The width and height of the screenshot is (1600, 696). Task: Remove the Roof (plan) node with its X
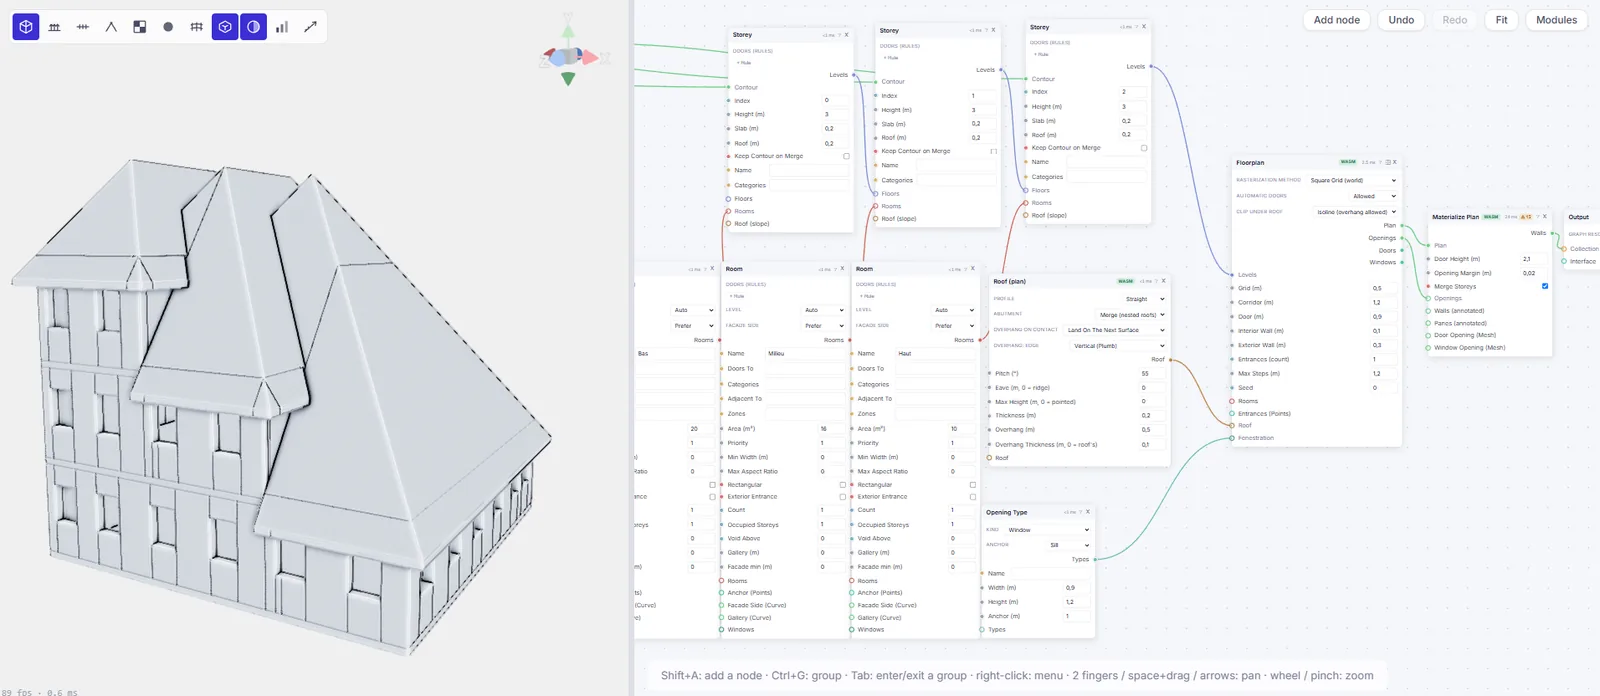point(1164,281)
